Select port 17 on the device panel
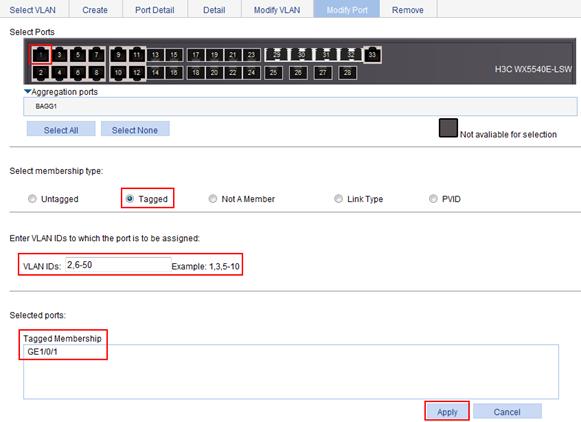The height and width of the screenshot is (422, 581). coord(196,55)
